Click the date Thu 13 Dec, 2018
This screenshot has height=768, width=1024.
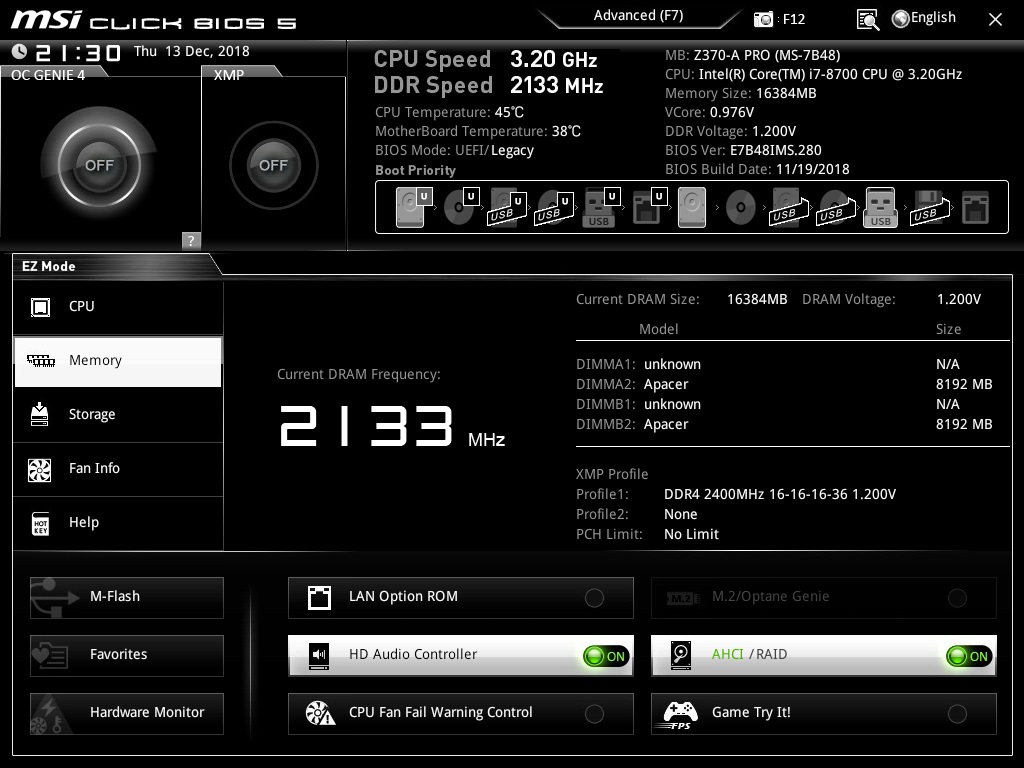point(191,51)
